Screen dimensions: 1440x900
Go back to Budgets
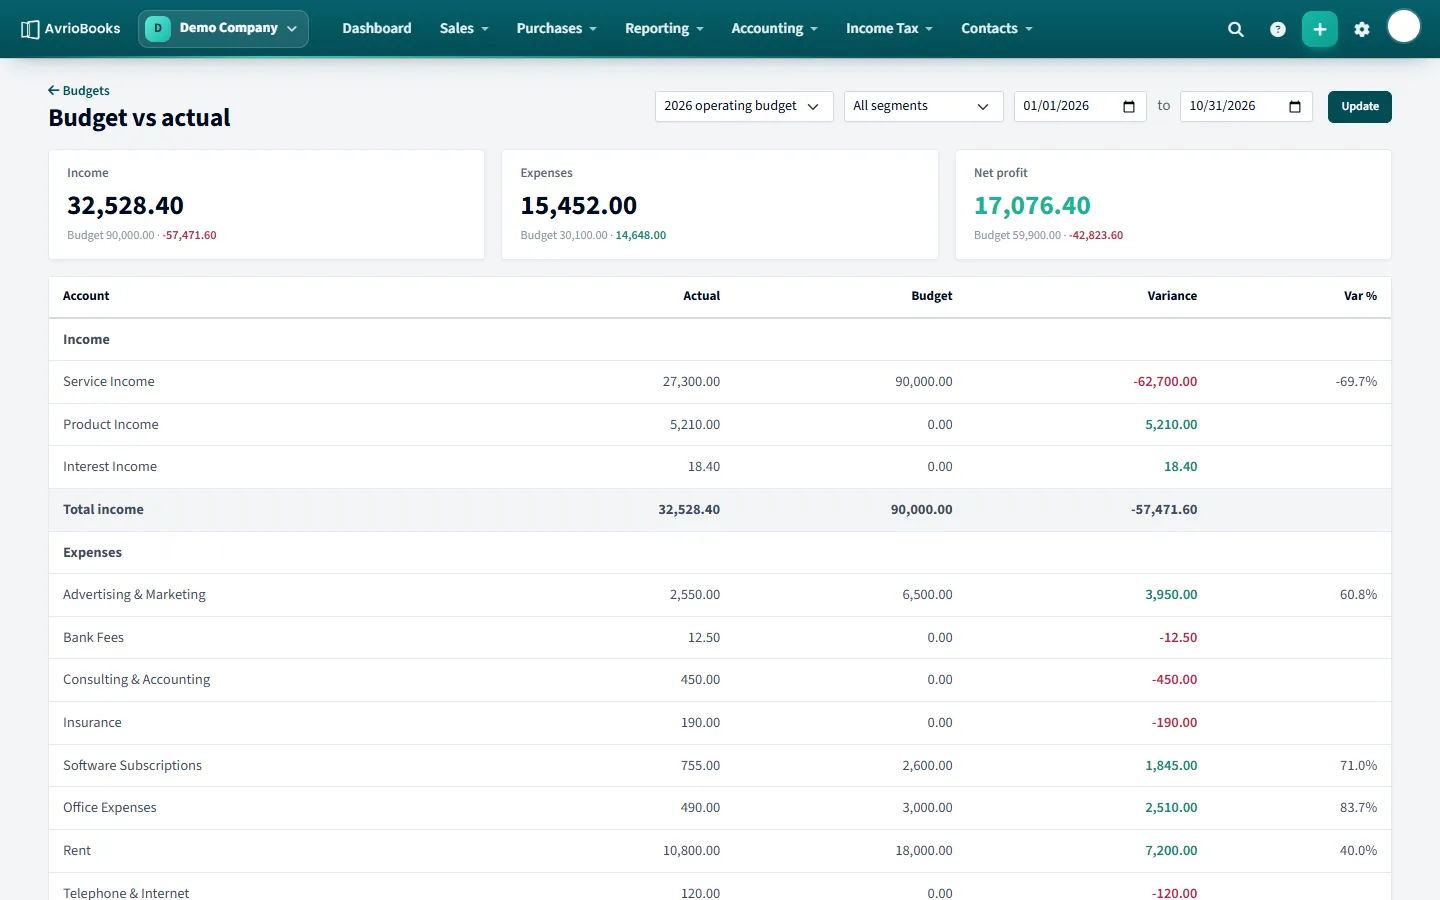pyautogui.click(x=79, y=91)
